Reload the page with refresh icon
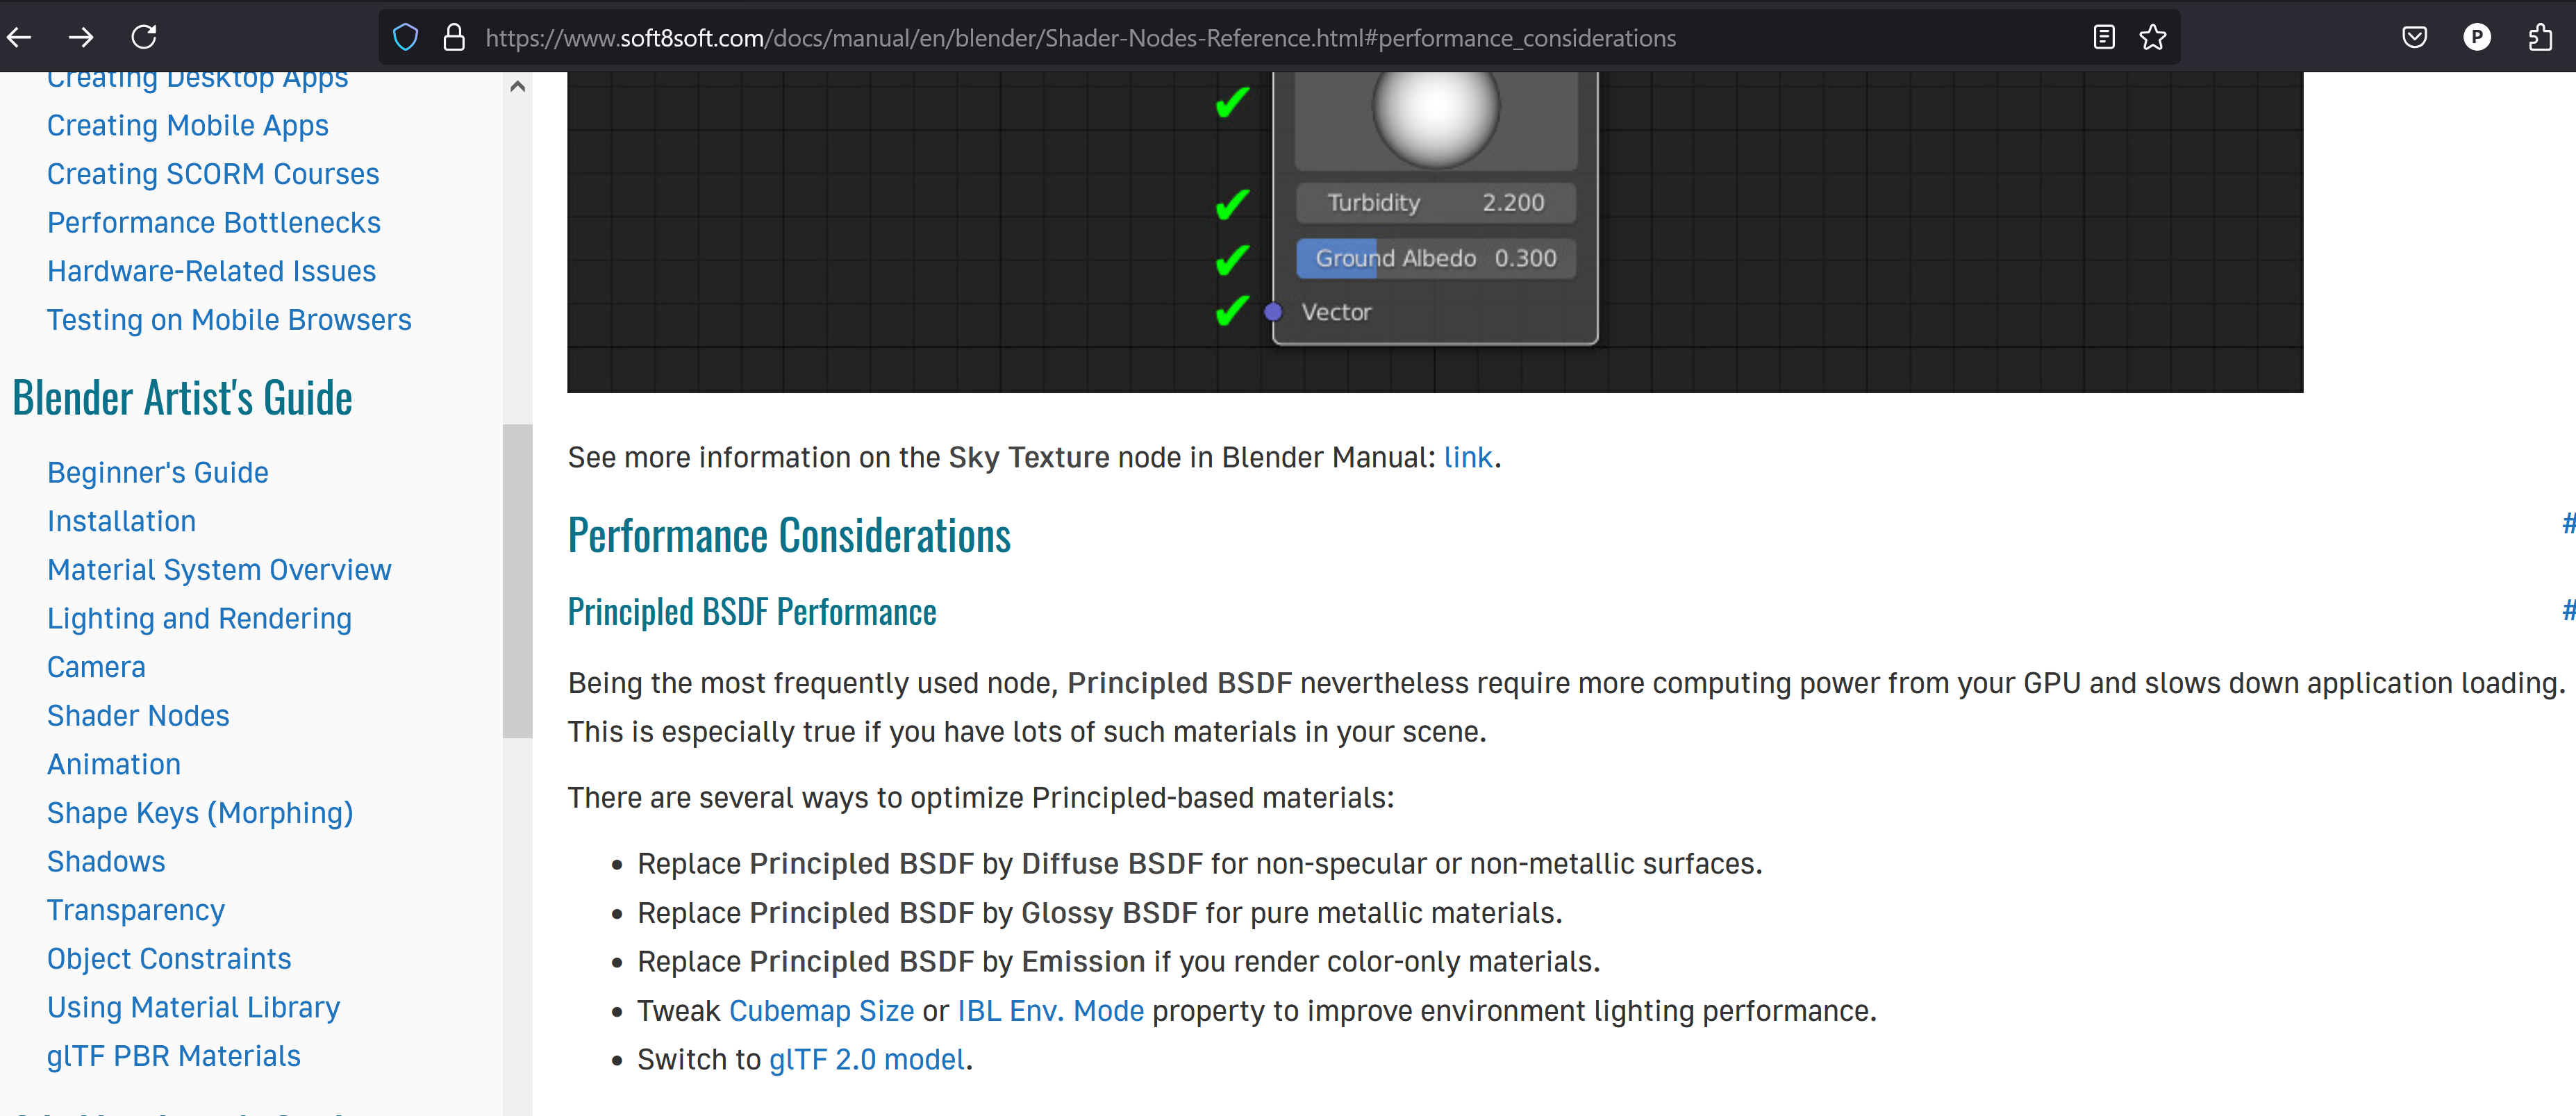The width and height of the screenshot is (2576, 1116). (144, 38)
